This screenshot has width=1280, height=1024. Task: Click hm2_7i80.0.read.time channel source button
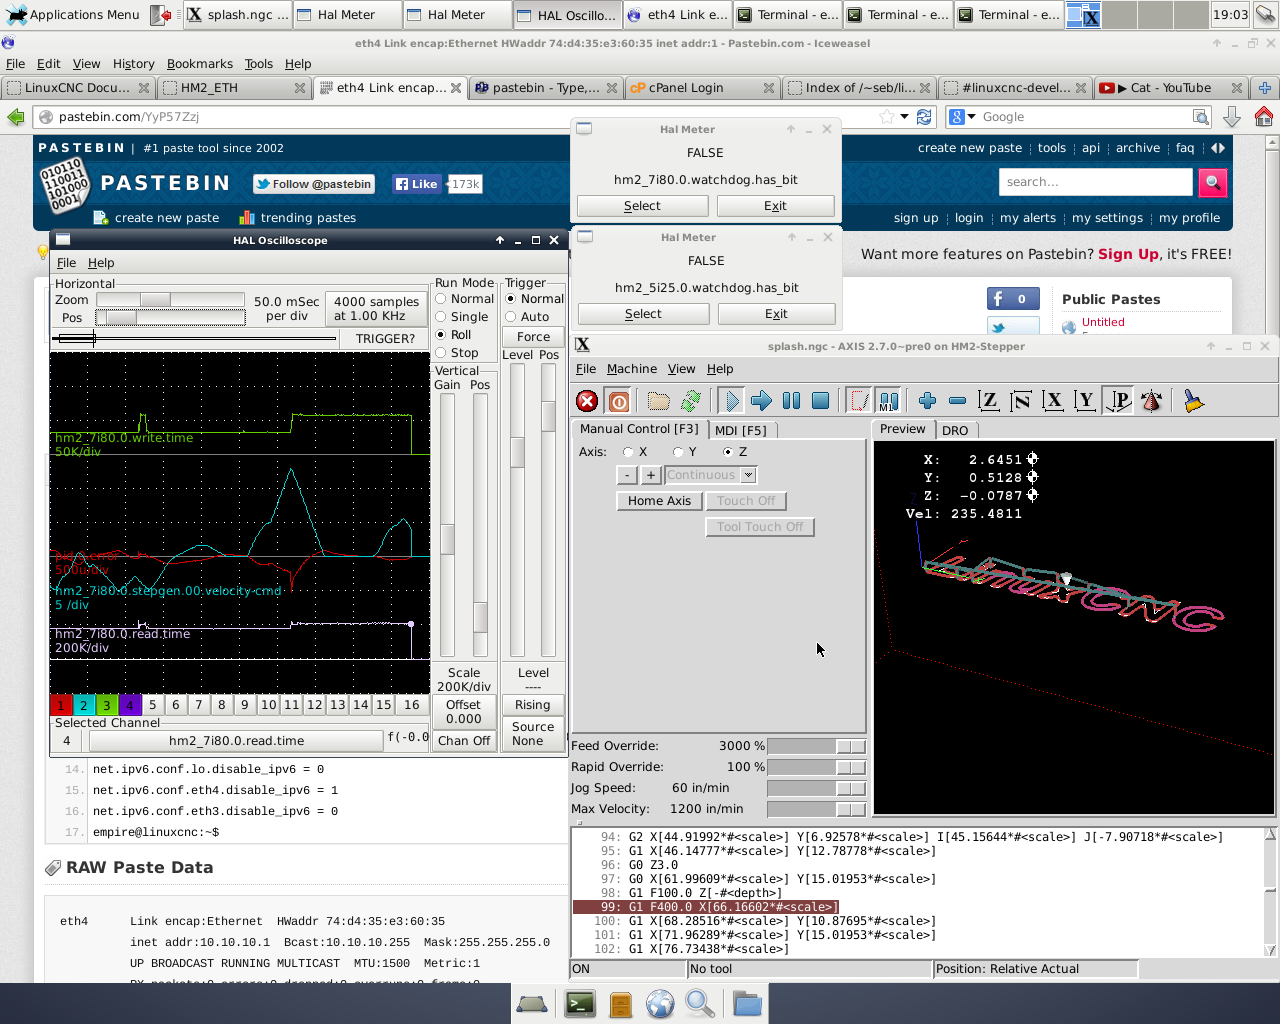236,741
